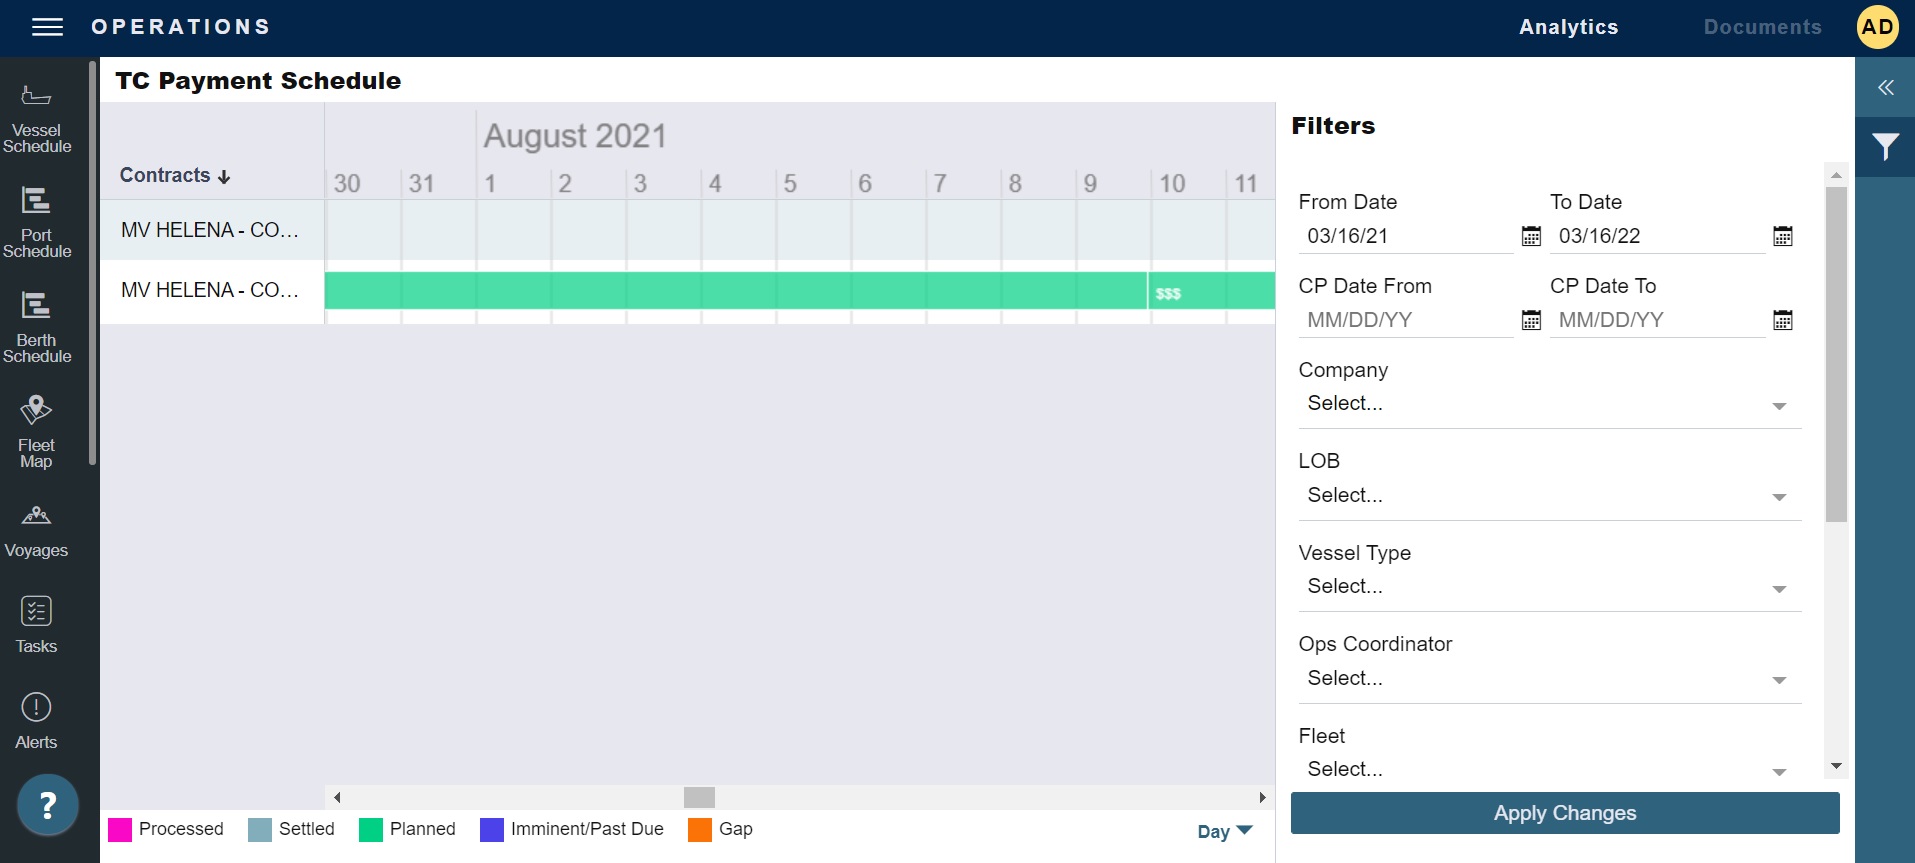The height and width of the screenshot is (863, 1915).
Task: Open the Ops Coordinator dropdown
Action: pos(1779,680)
